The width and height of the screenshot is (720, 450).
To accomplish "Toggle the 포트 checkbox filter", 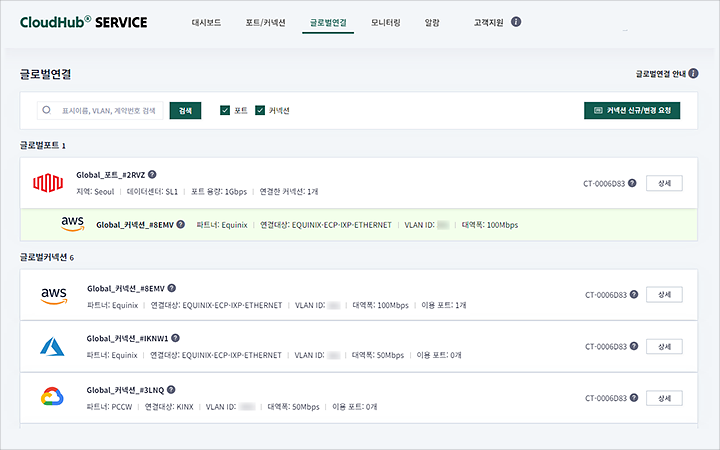I will coord(225,110).
